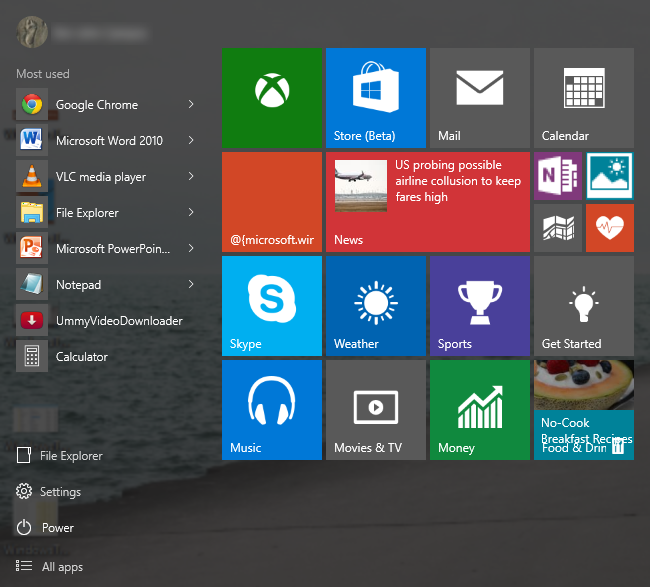Open the Store (Beta) tile

(376, 98)
